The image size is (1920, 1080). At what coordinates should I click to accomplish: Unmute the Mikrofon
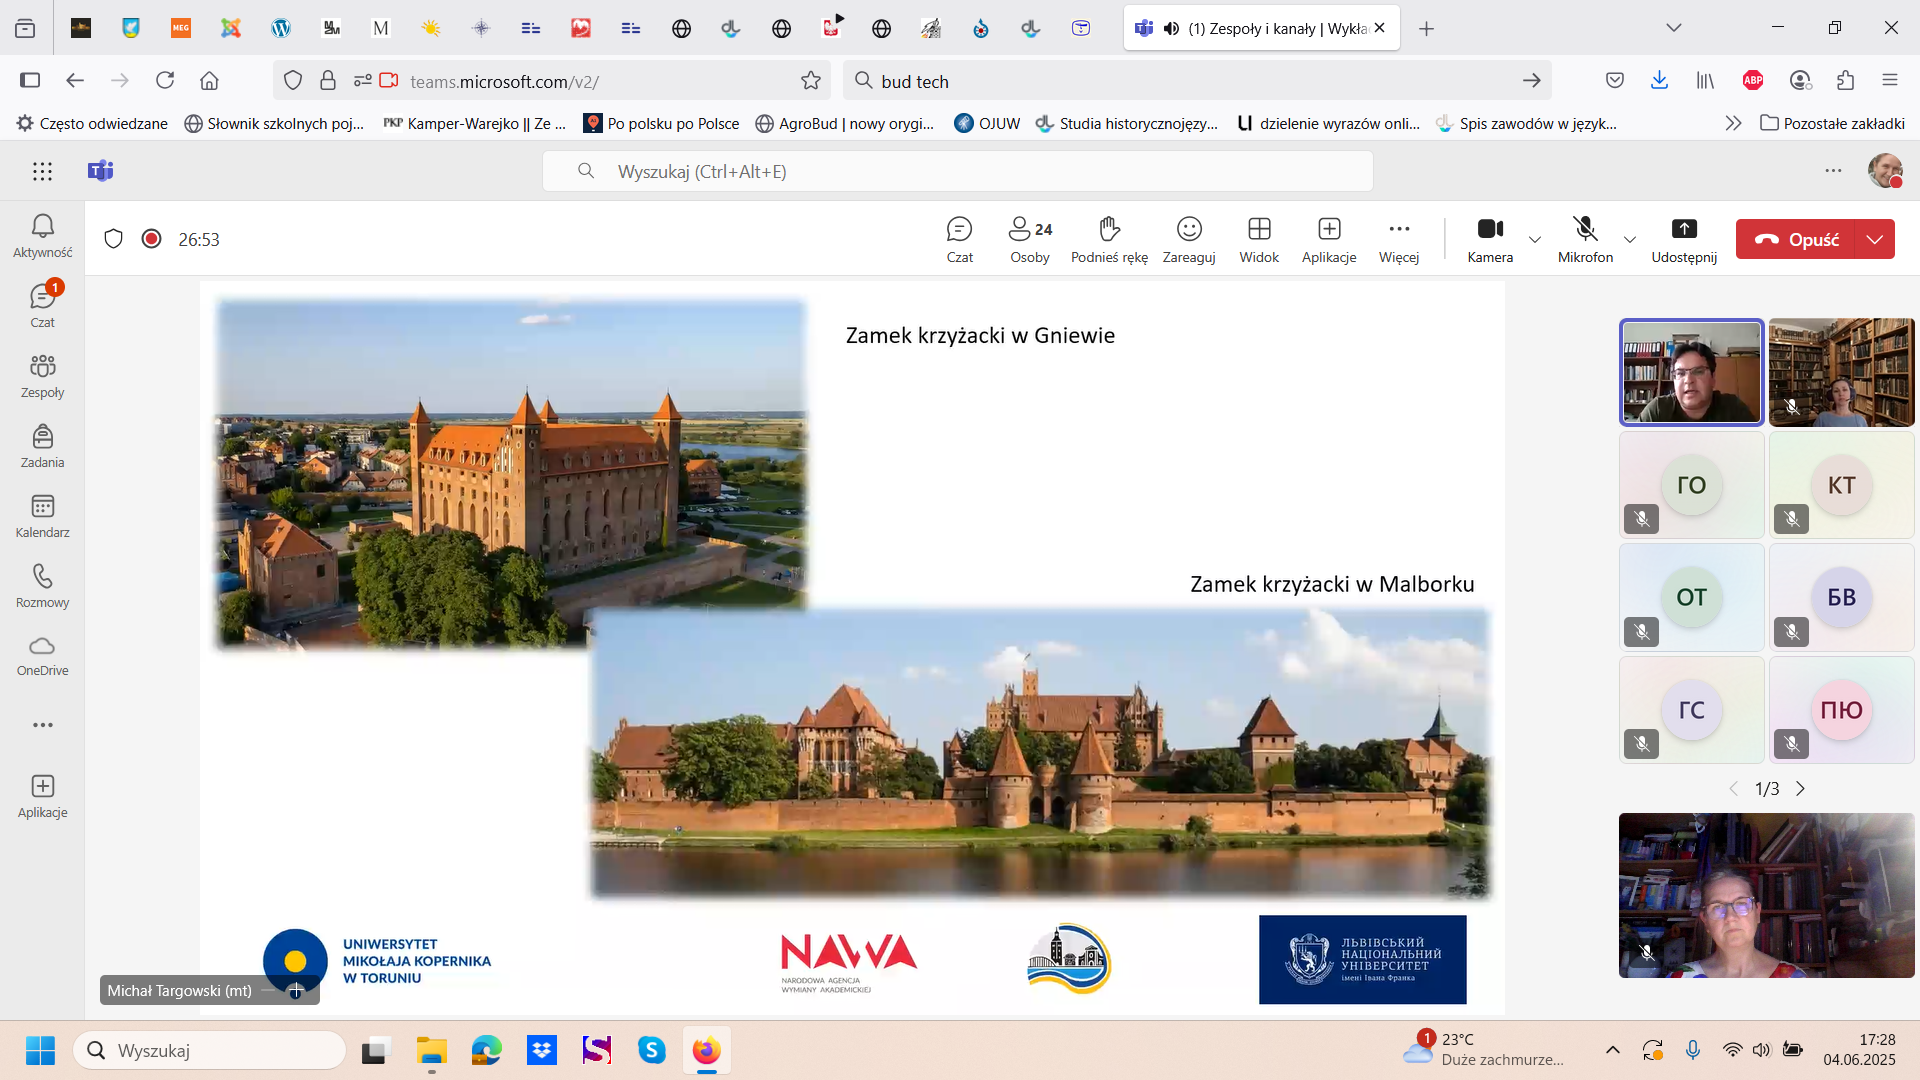click(x=1585, y=239)
